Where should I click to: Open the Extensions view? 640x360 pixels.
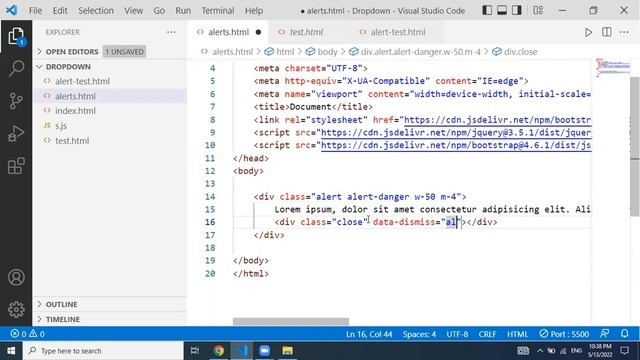click(x=16, y=166)
